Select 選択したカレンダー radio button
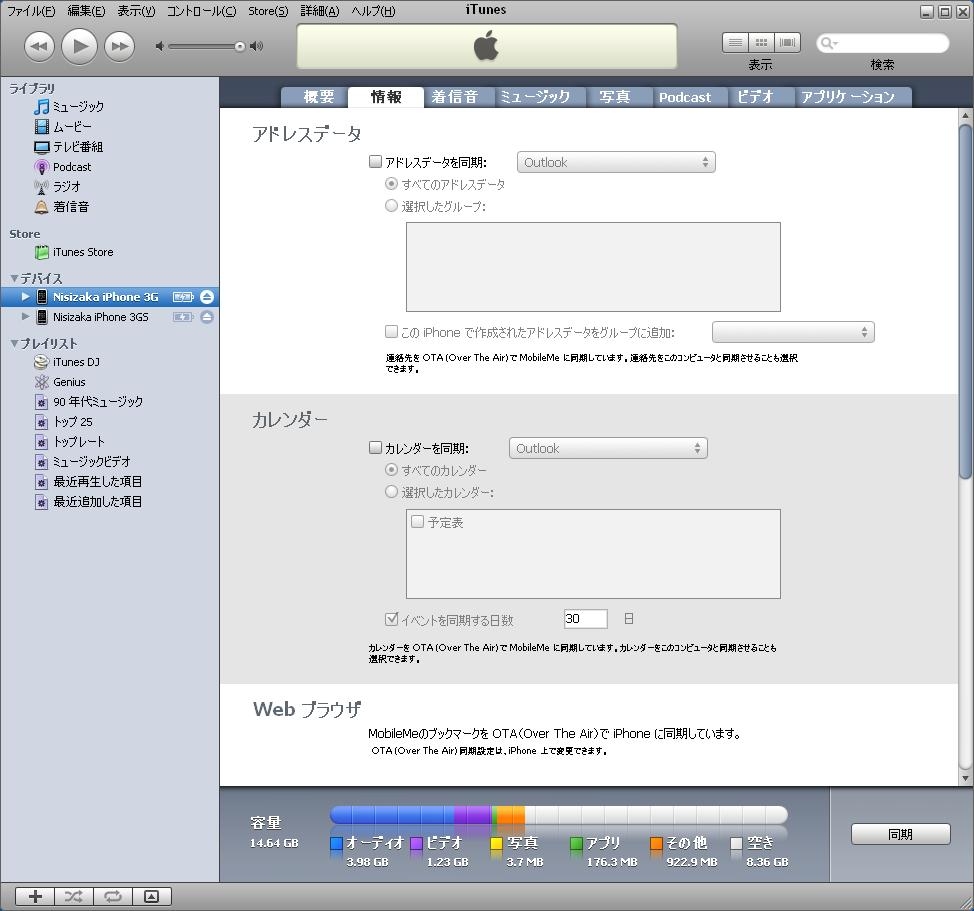The height and width of the screenshot is (911, 974). pos(391,492)
